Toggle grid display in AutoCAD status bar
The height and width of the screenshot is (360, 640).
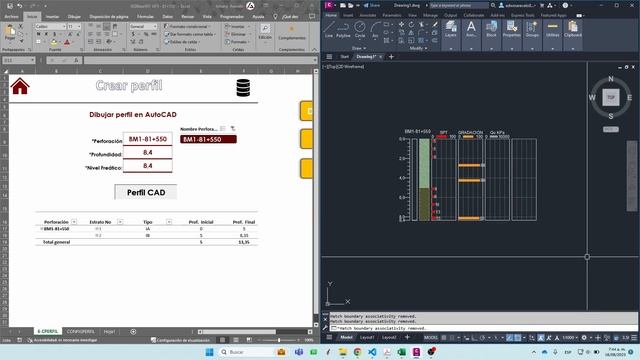444,338
